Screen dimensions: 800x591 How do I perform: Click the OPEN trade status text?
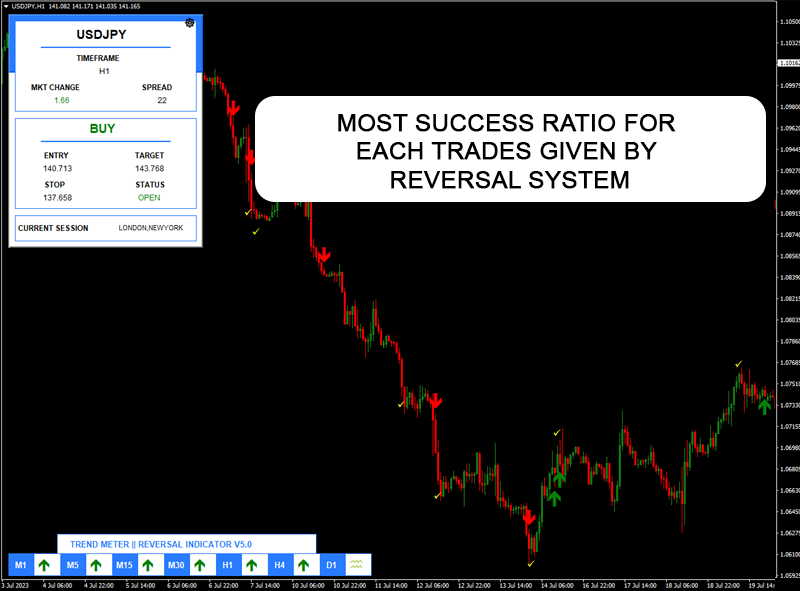149,198
